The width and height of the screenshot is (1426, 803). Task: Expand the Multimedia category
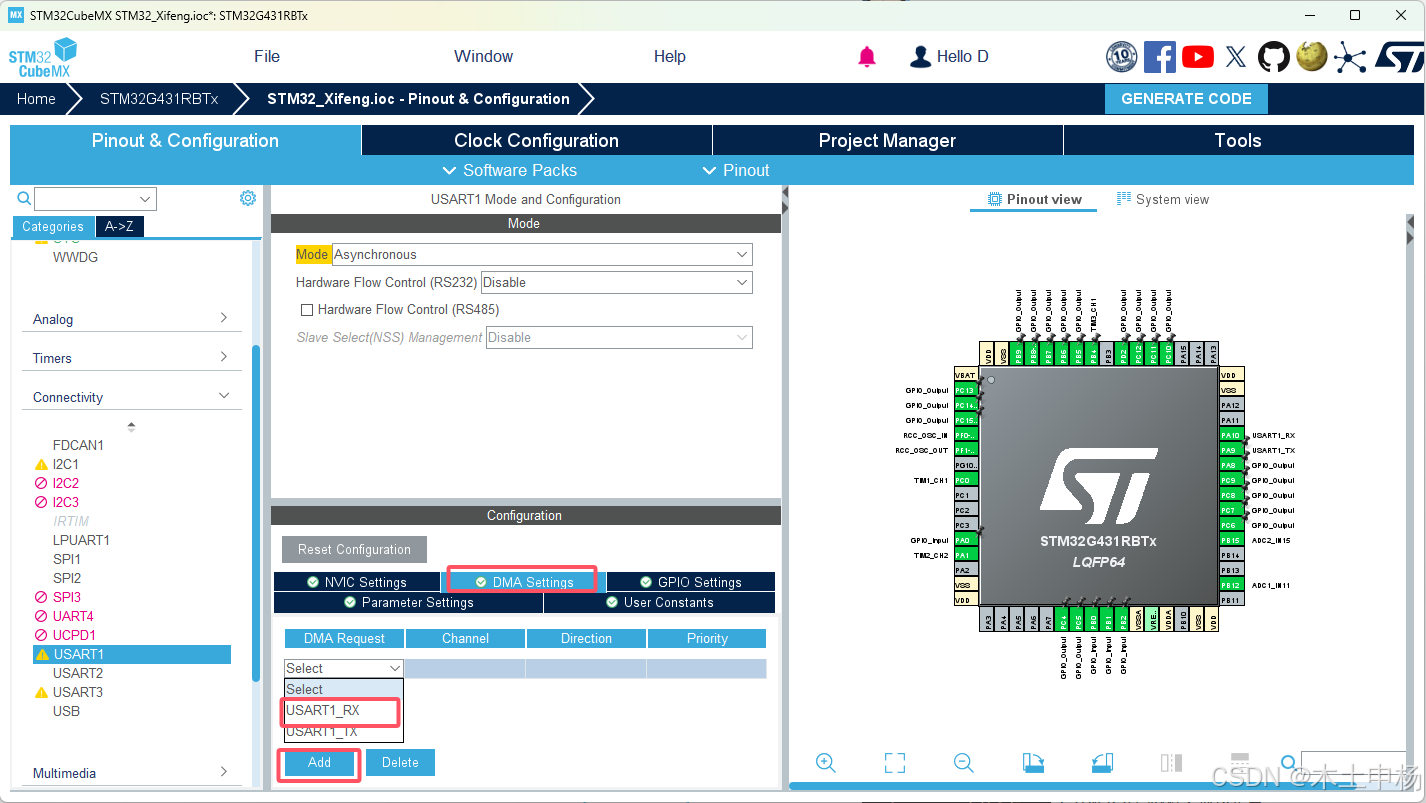click(131, 773)
